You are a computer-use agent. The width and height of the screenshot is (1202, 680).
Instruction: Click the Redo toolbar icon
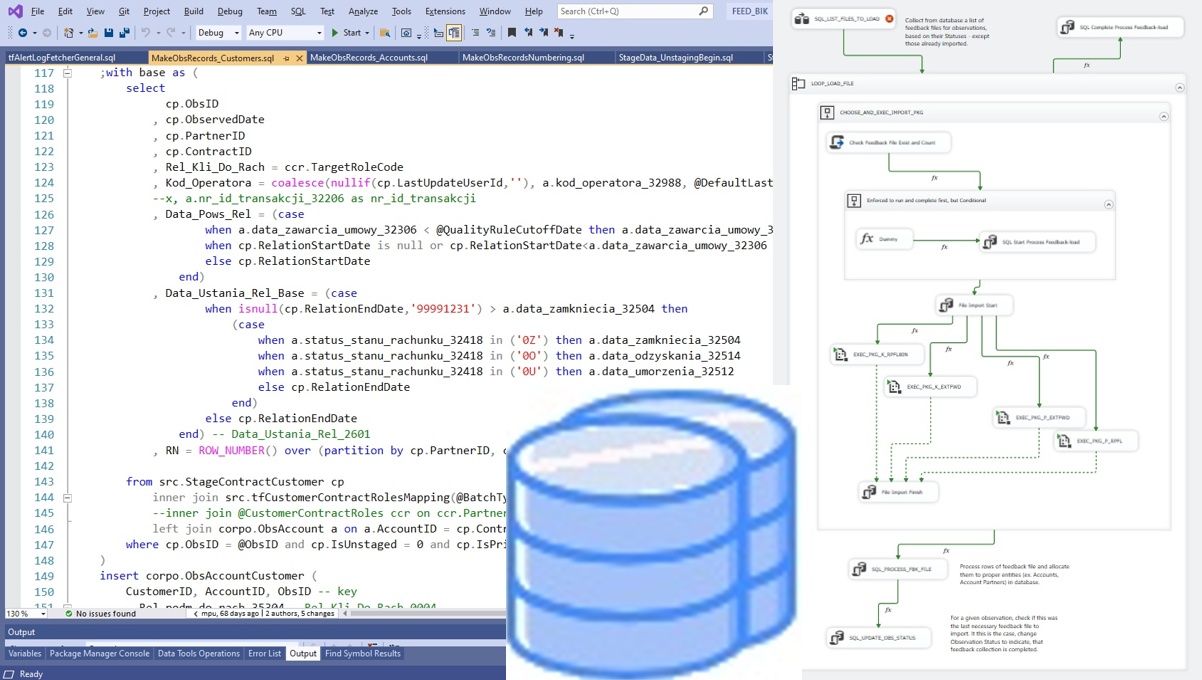click(x=171, y=33)
